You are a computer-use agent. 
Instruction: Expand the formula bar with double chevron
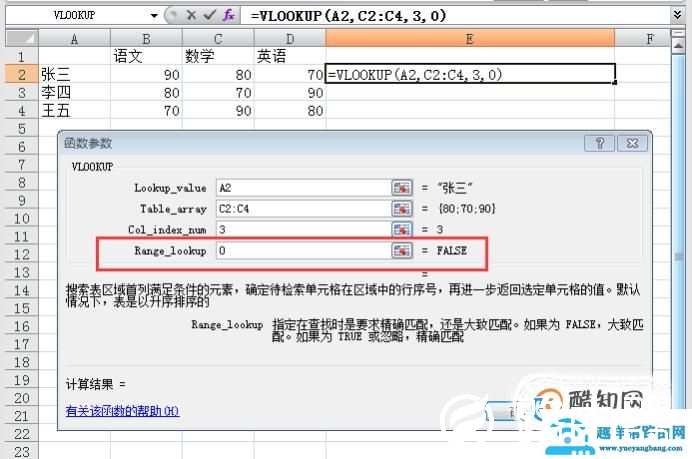tap(677, 15)
